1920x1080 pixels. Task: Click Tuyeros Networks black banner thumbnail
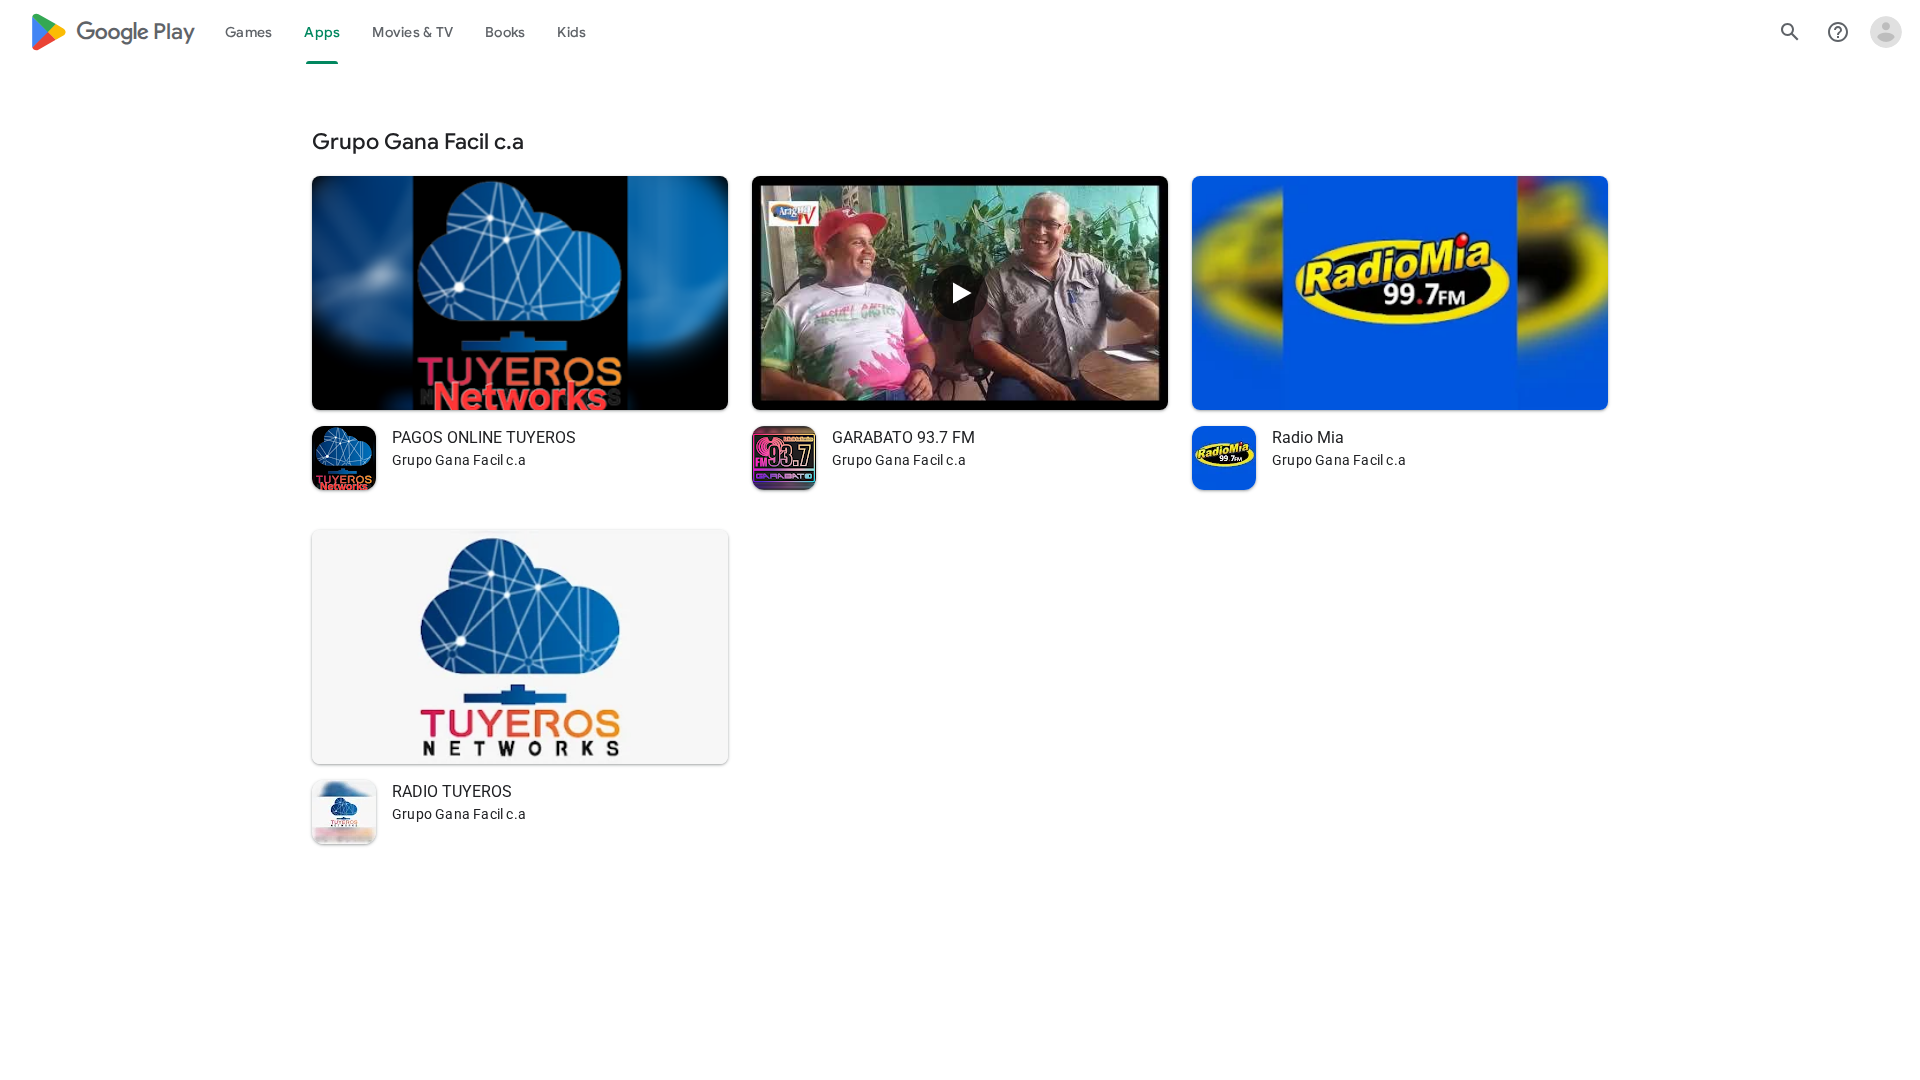click(x=520, y=293)
